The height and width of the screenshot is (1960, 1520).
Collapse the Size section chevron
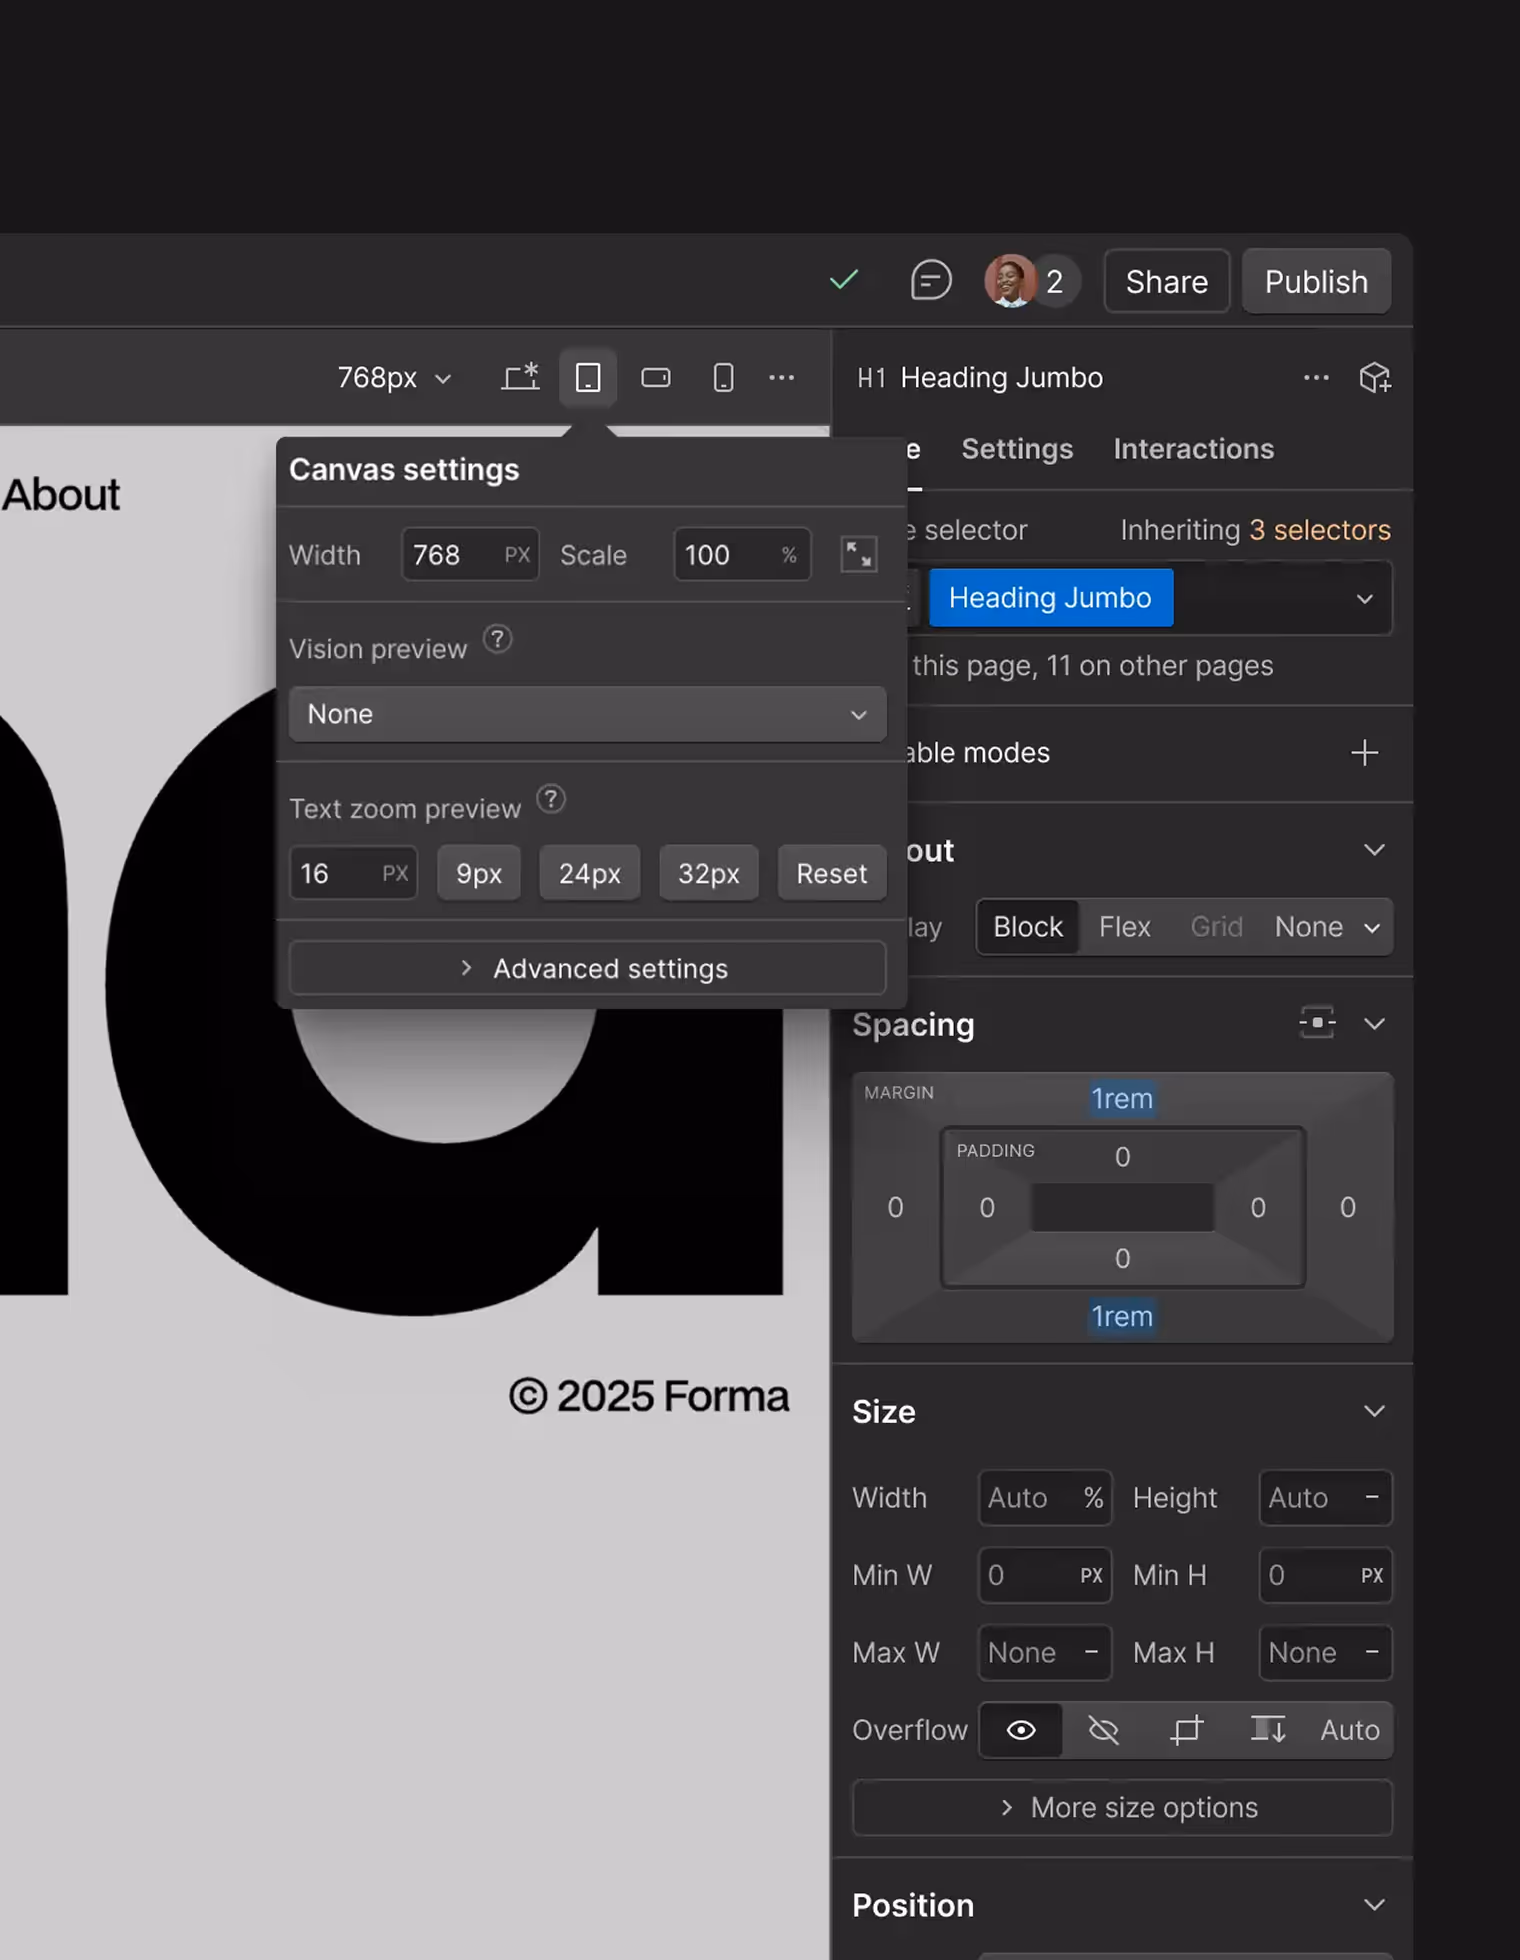(1375, 1411)
